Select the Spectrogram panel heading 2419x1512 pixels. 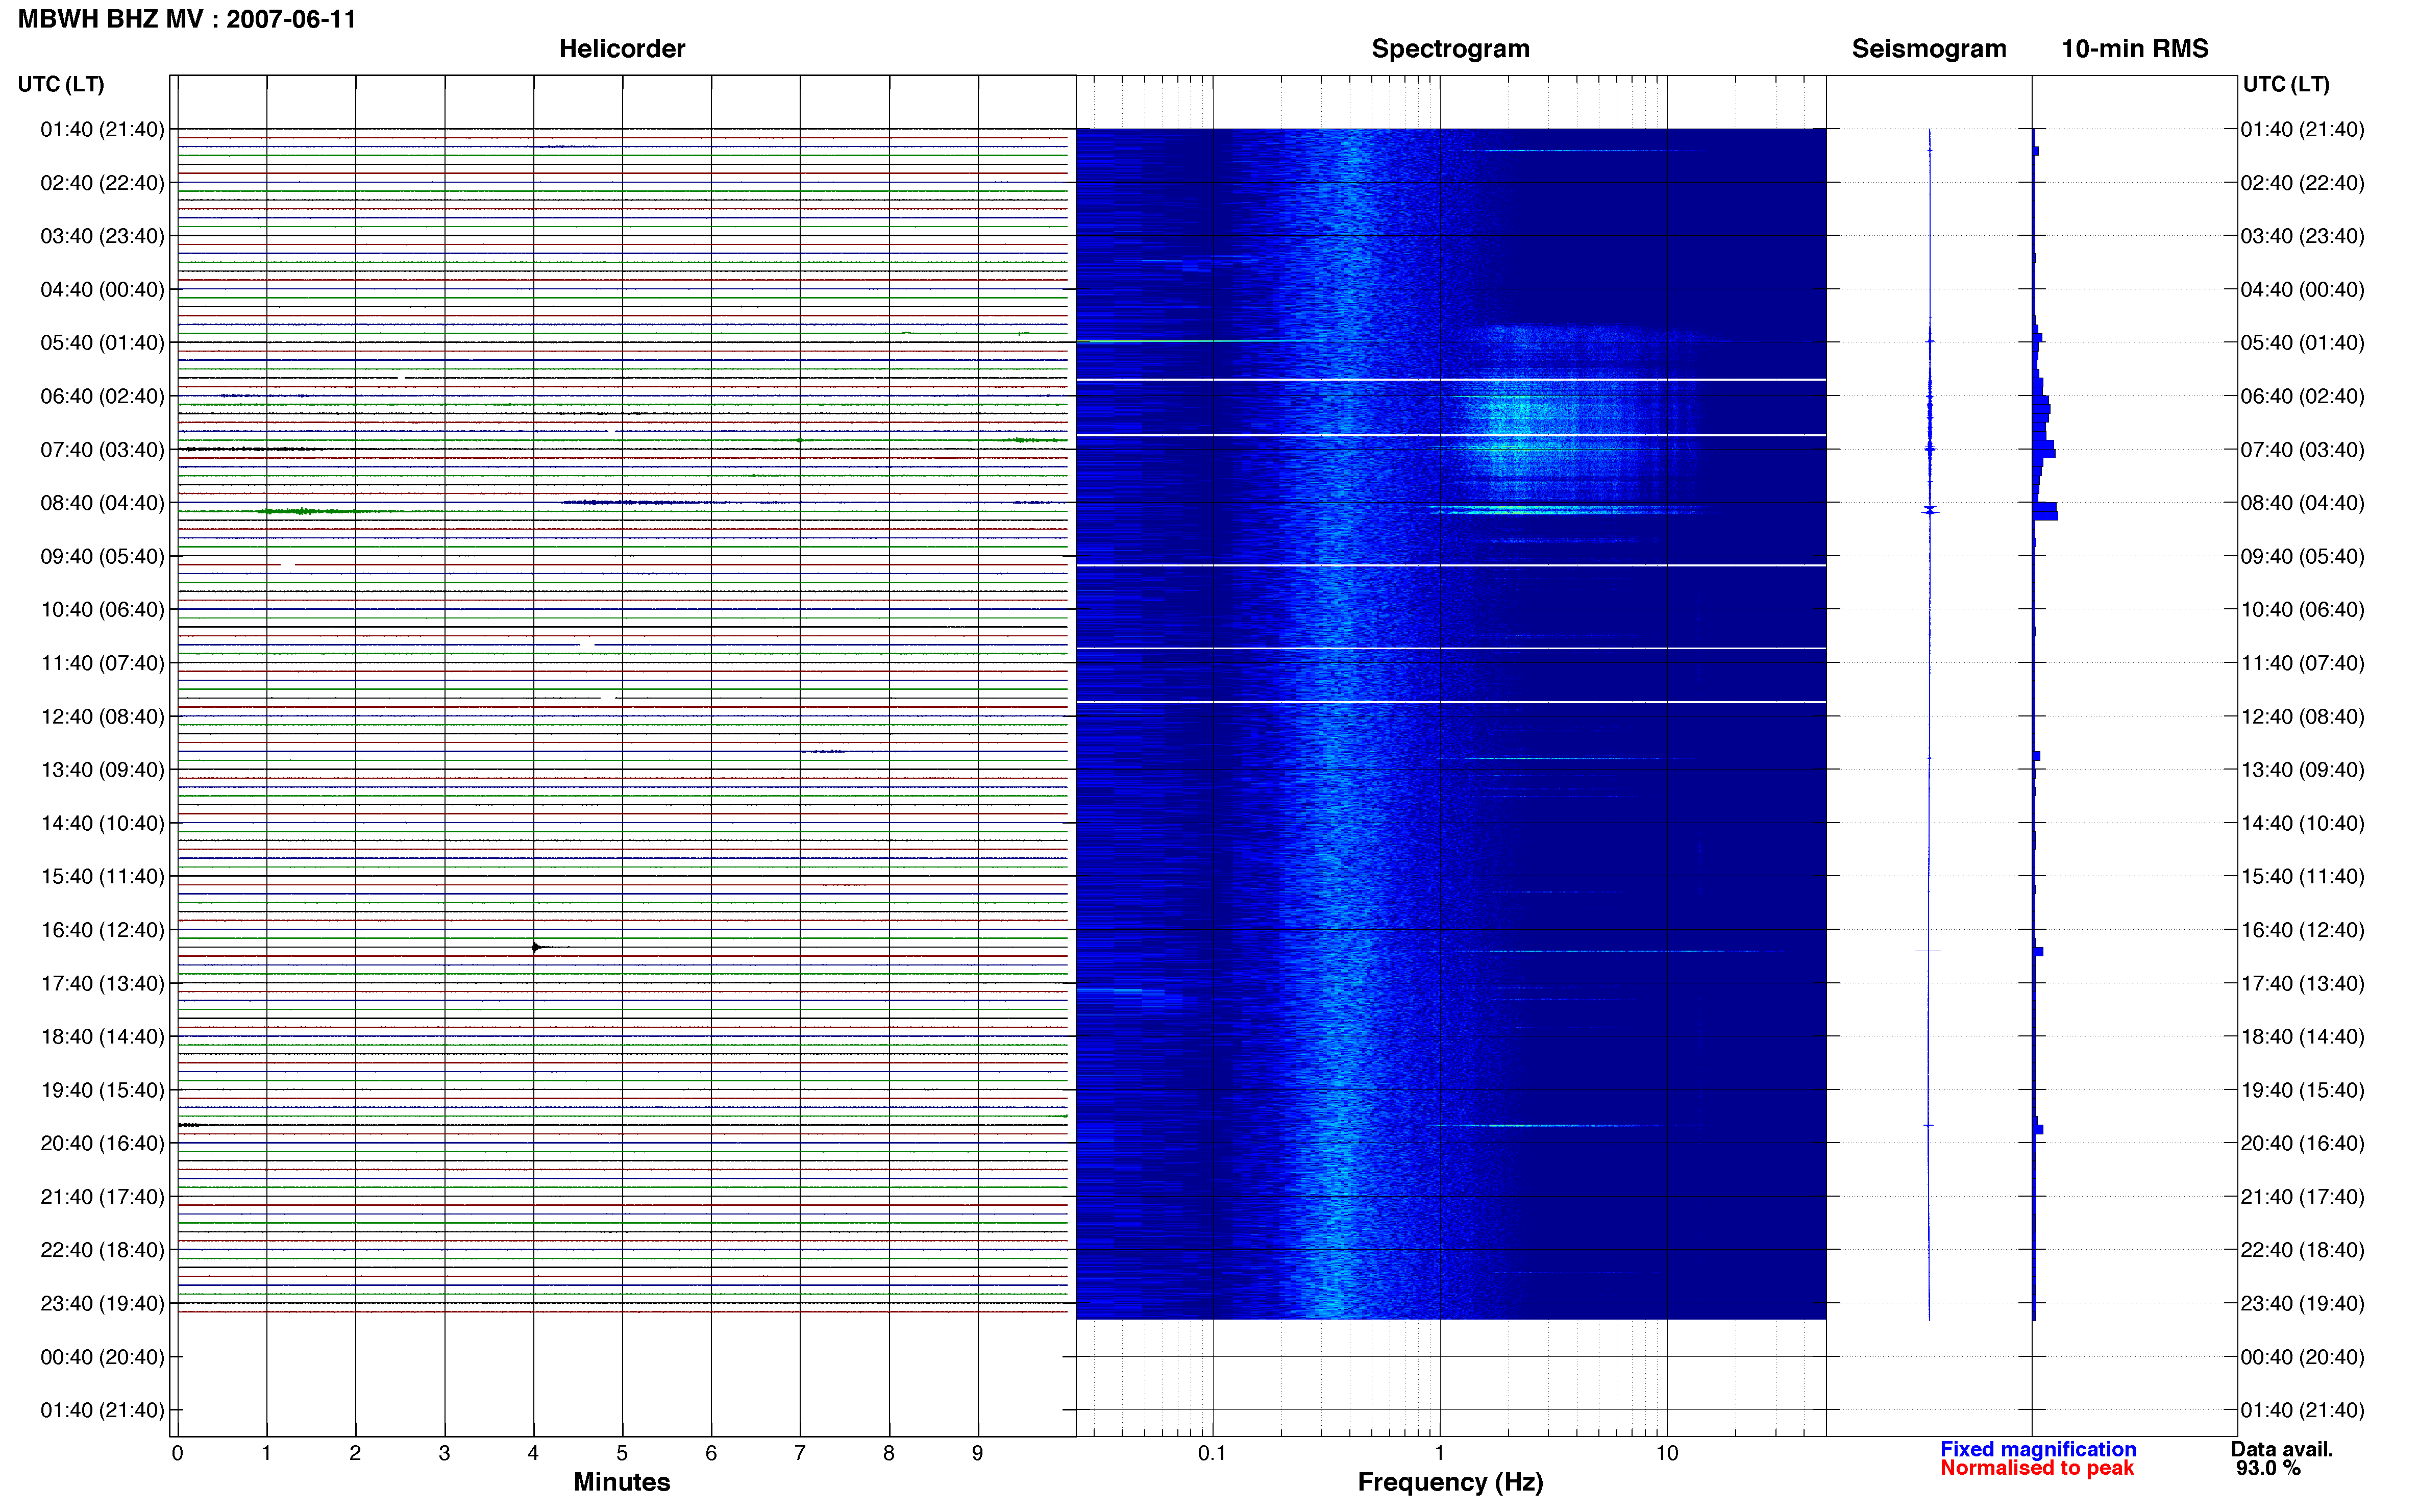pyautogui.click(x=1450, y=48)
